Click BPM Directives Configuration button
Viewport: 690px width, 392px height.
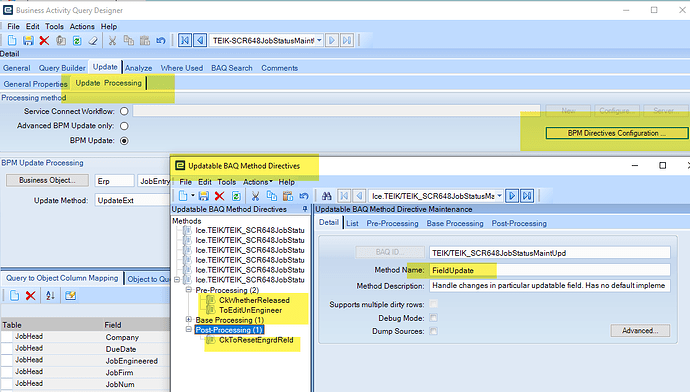coord(617,133)
